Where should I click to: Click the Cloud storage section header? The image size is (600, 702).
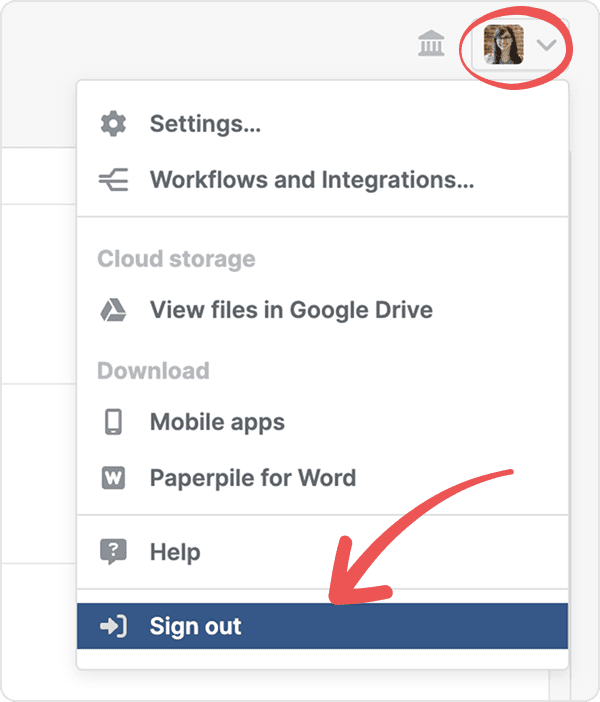pos(176,259)
